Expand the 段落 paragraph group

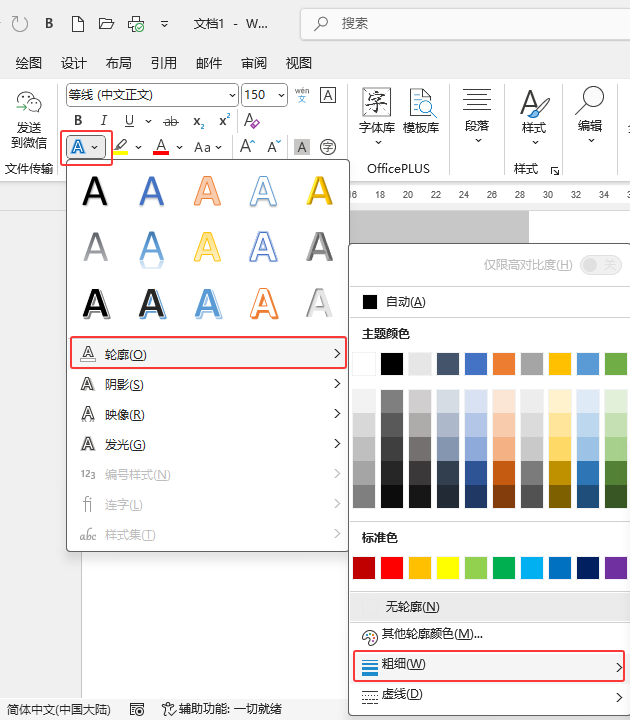[477, 117]
